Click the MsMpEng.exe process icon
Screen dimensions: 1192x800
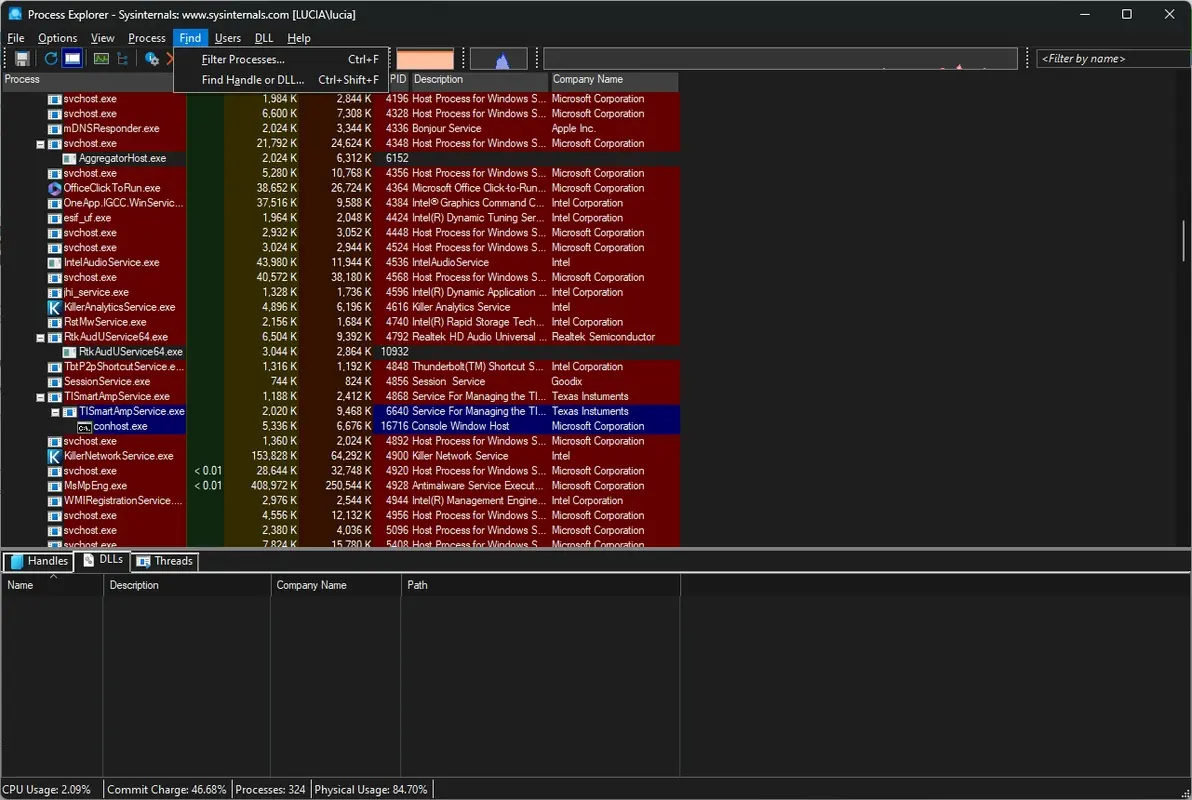click(55, 486)
